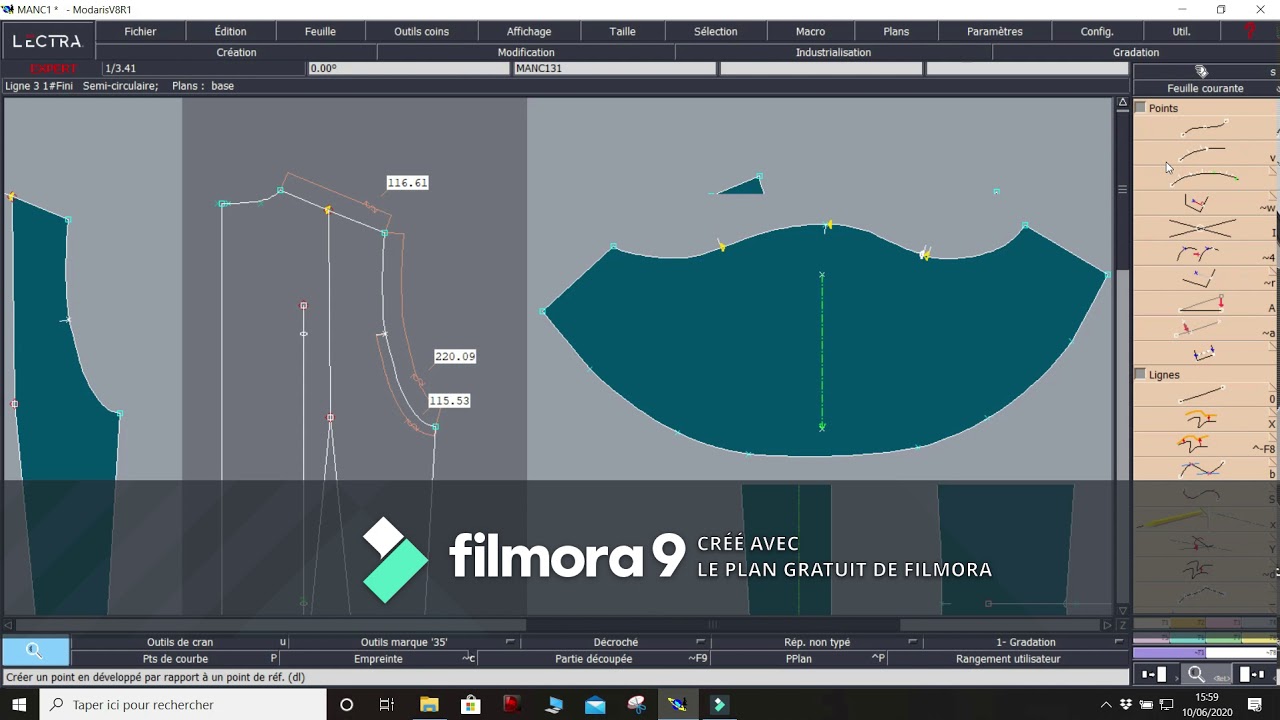1280x720 pixels.
Task: Switch to the Industrialisation tab
Action: click(833, 52)
